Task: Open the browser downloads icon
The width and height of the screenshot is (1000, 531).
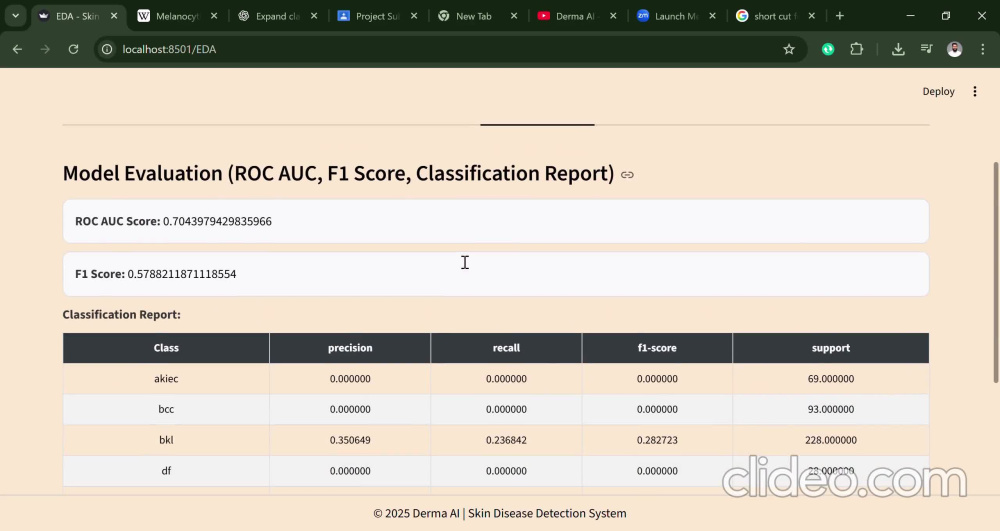Action: (898, 49)
